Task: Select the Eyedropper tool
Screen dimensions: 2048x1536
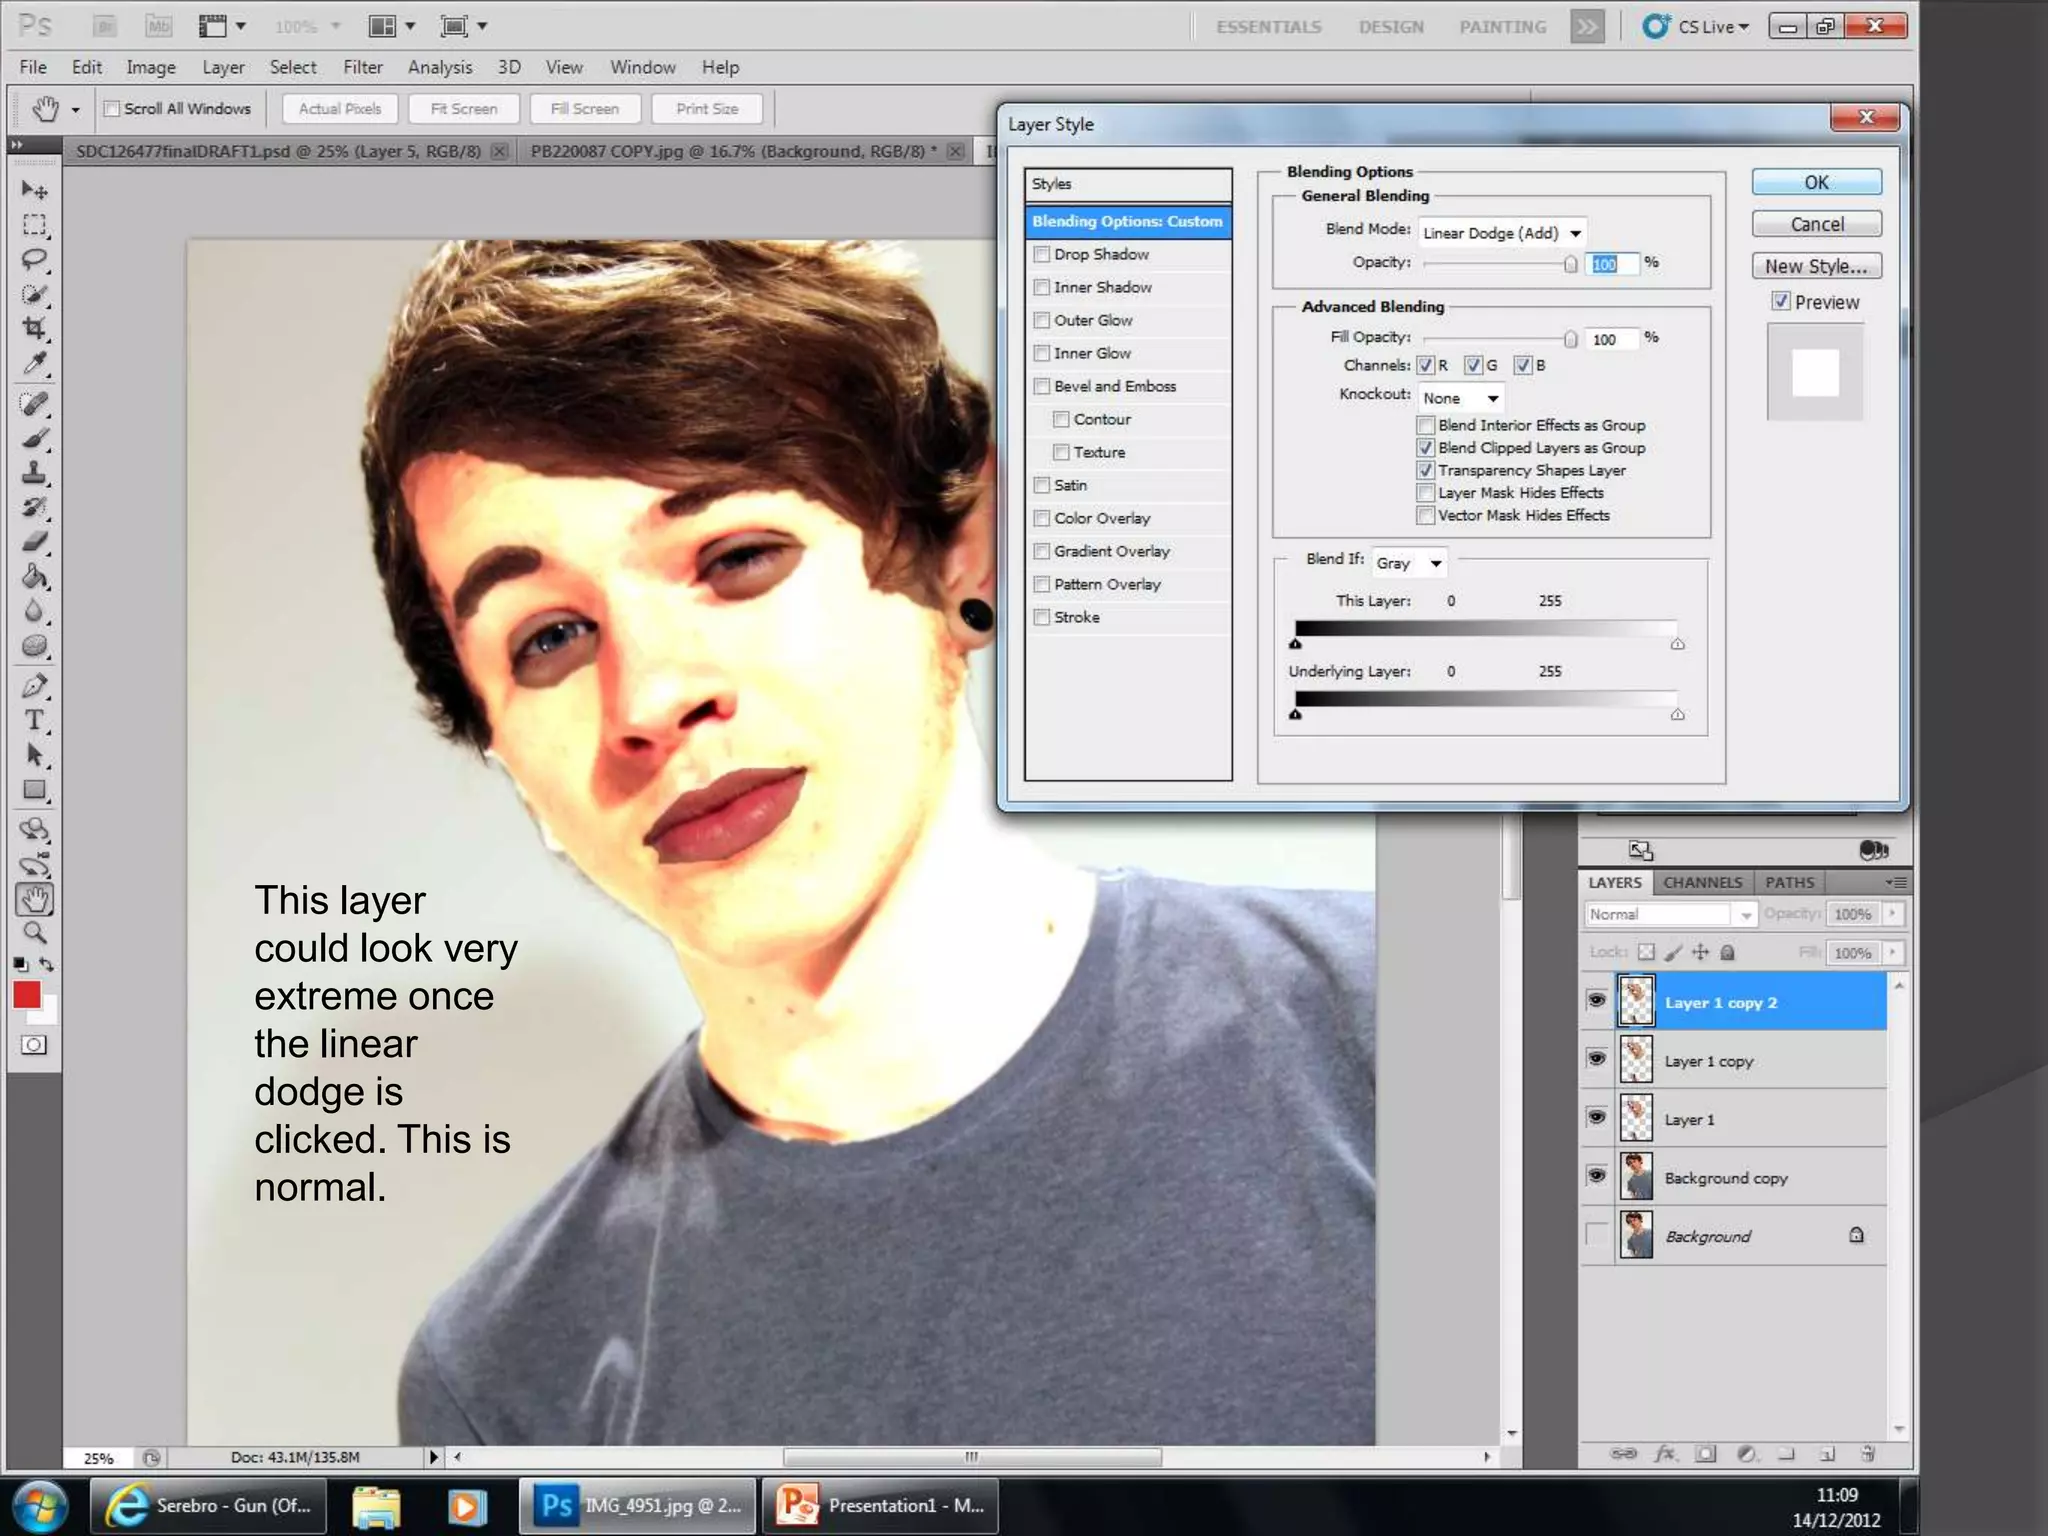Action: 35,364
